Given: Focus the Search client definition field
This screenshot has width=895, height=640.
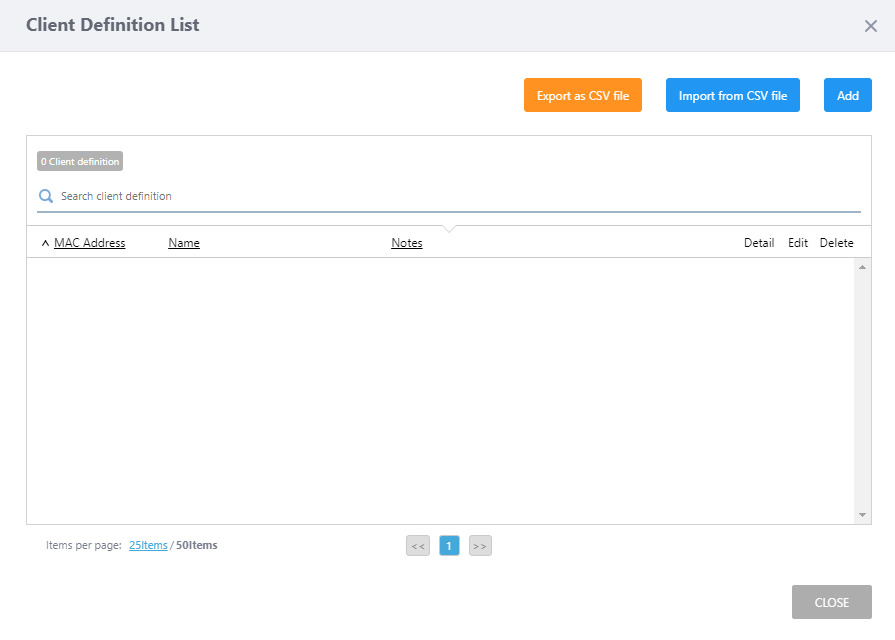Looking at the screenshot, I should (x=450, y=197).
